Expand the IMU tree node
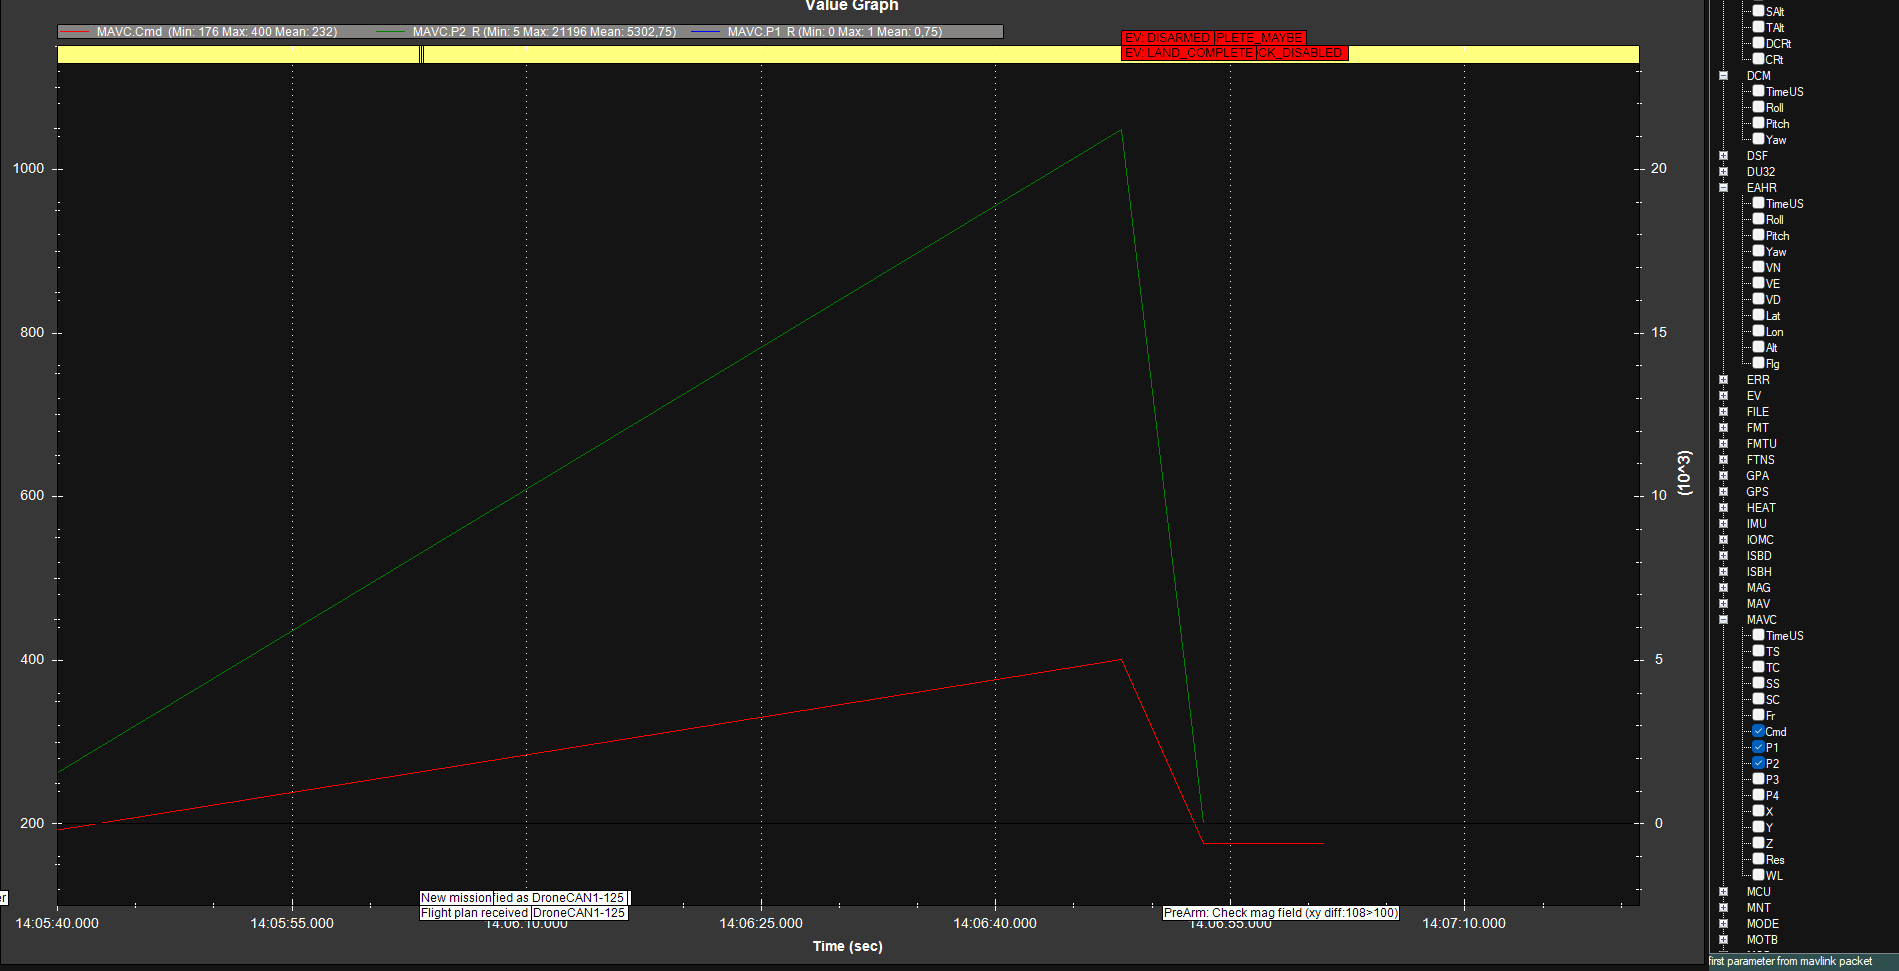This screenshot has width=1899, height=971. 1723,524
